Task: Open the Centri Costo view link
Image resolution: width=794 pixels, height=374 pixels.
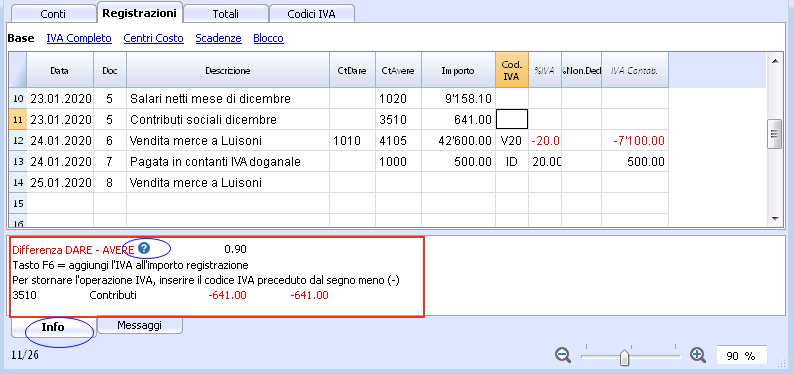Action: (153, 38)
